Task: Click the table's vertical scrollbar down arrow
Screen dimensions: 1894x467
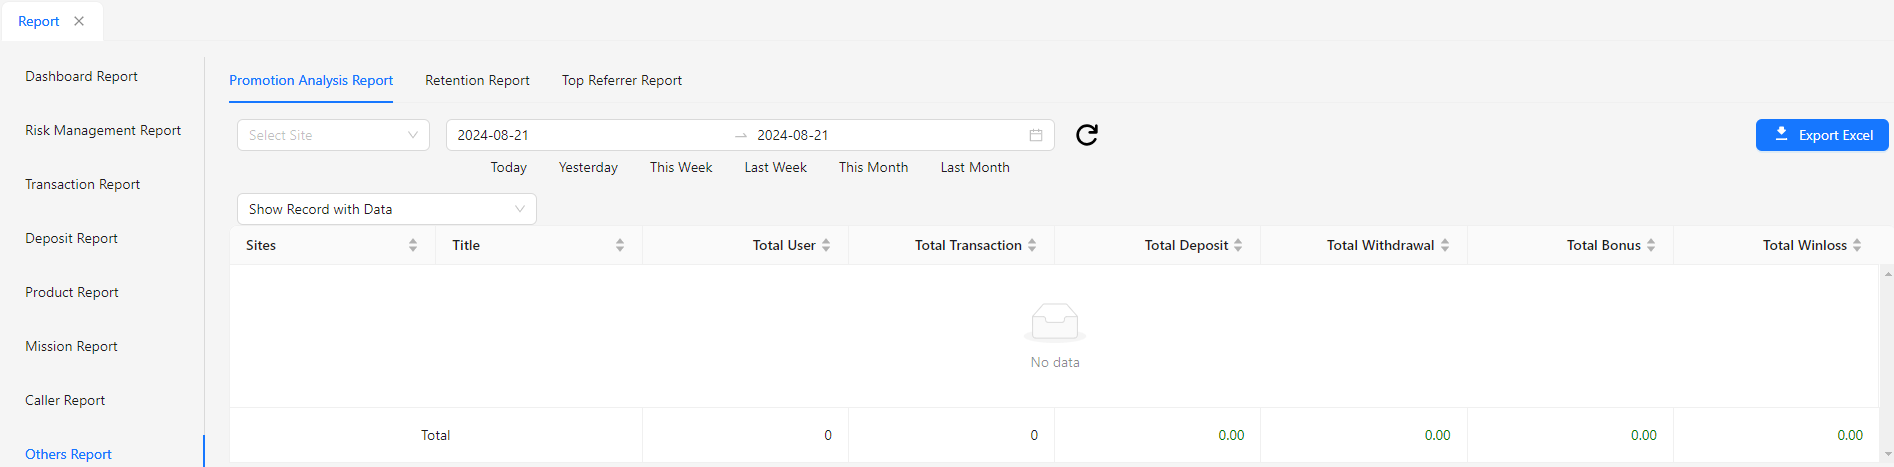Action: (1887, 454)
